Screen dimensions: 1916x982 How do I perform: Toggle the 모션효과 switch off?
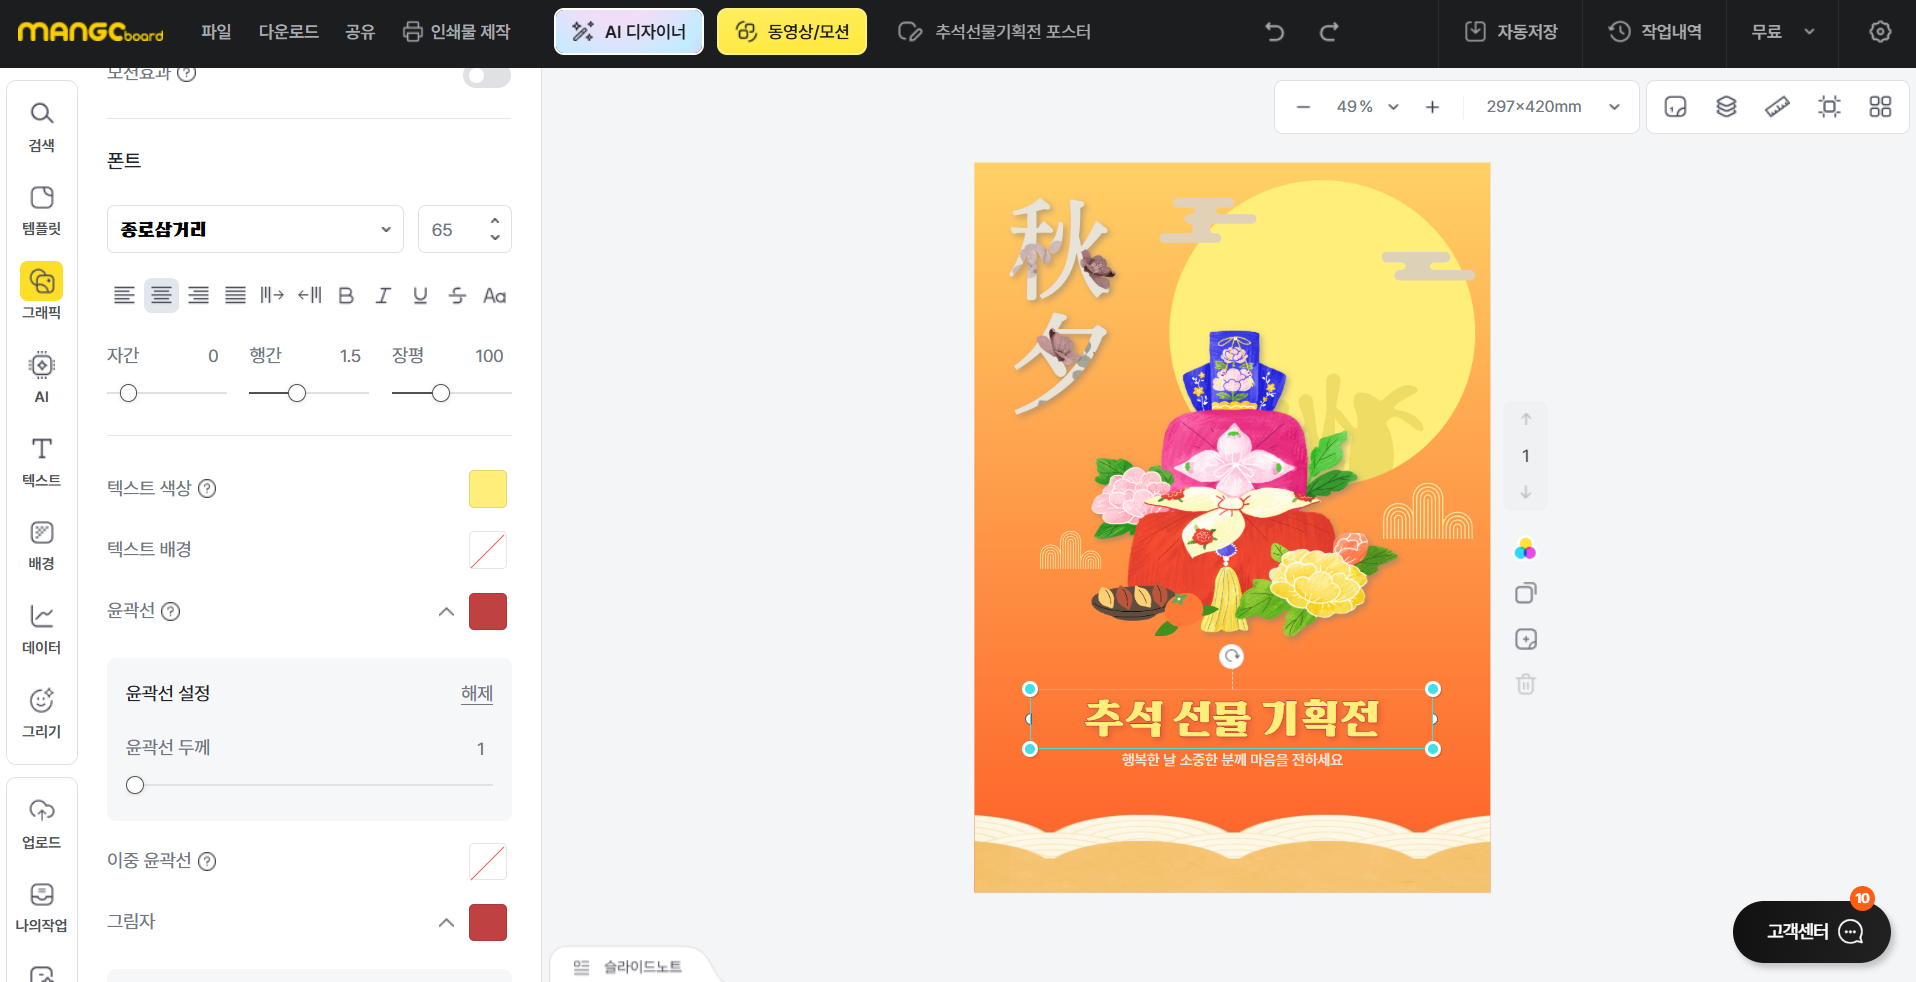[487, 74]
